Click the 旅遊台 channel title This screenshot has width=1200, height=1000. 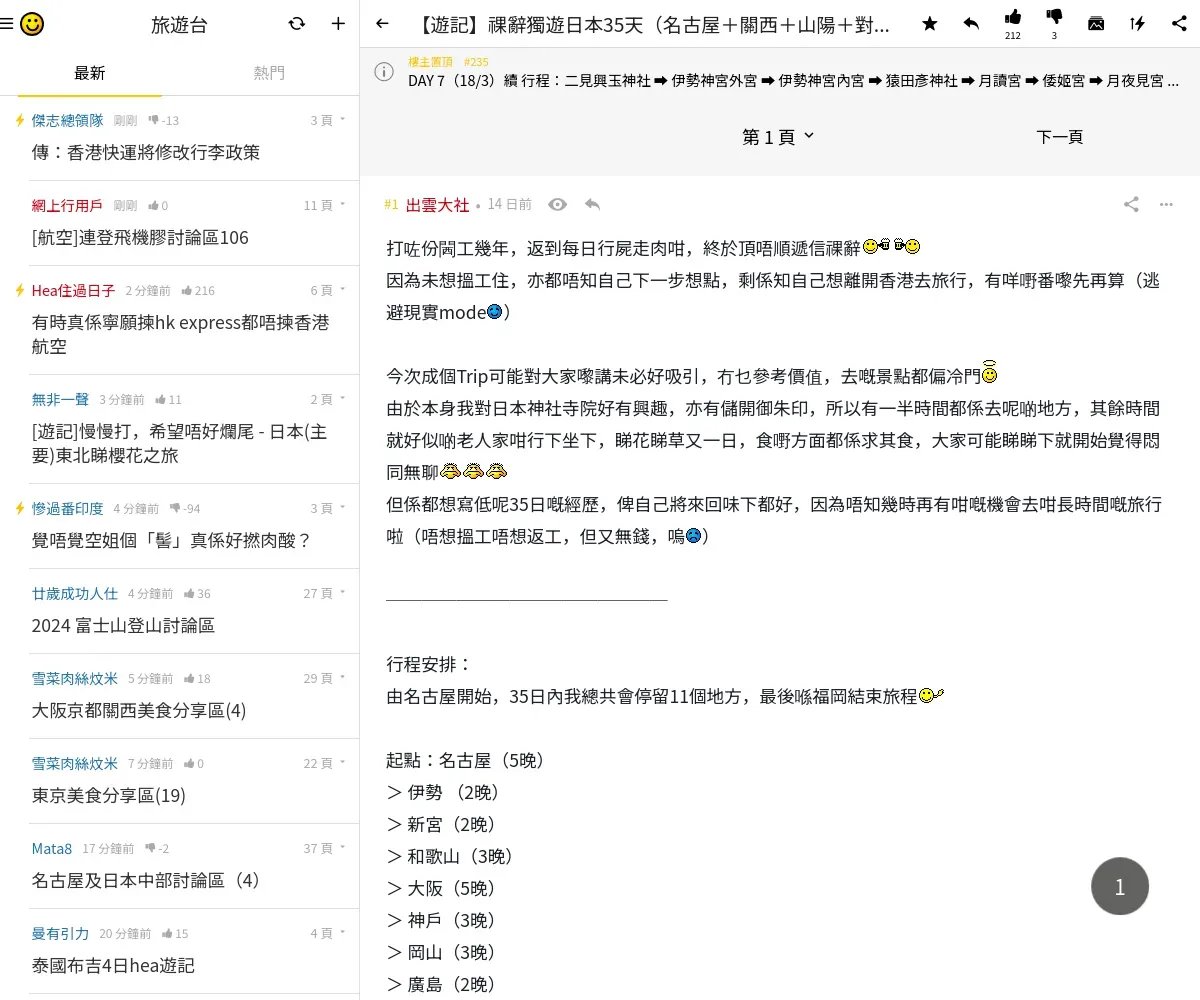pyautogui.click(x=180, y=24)
